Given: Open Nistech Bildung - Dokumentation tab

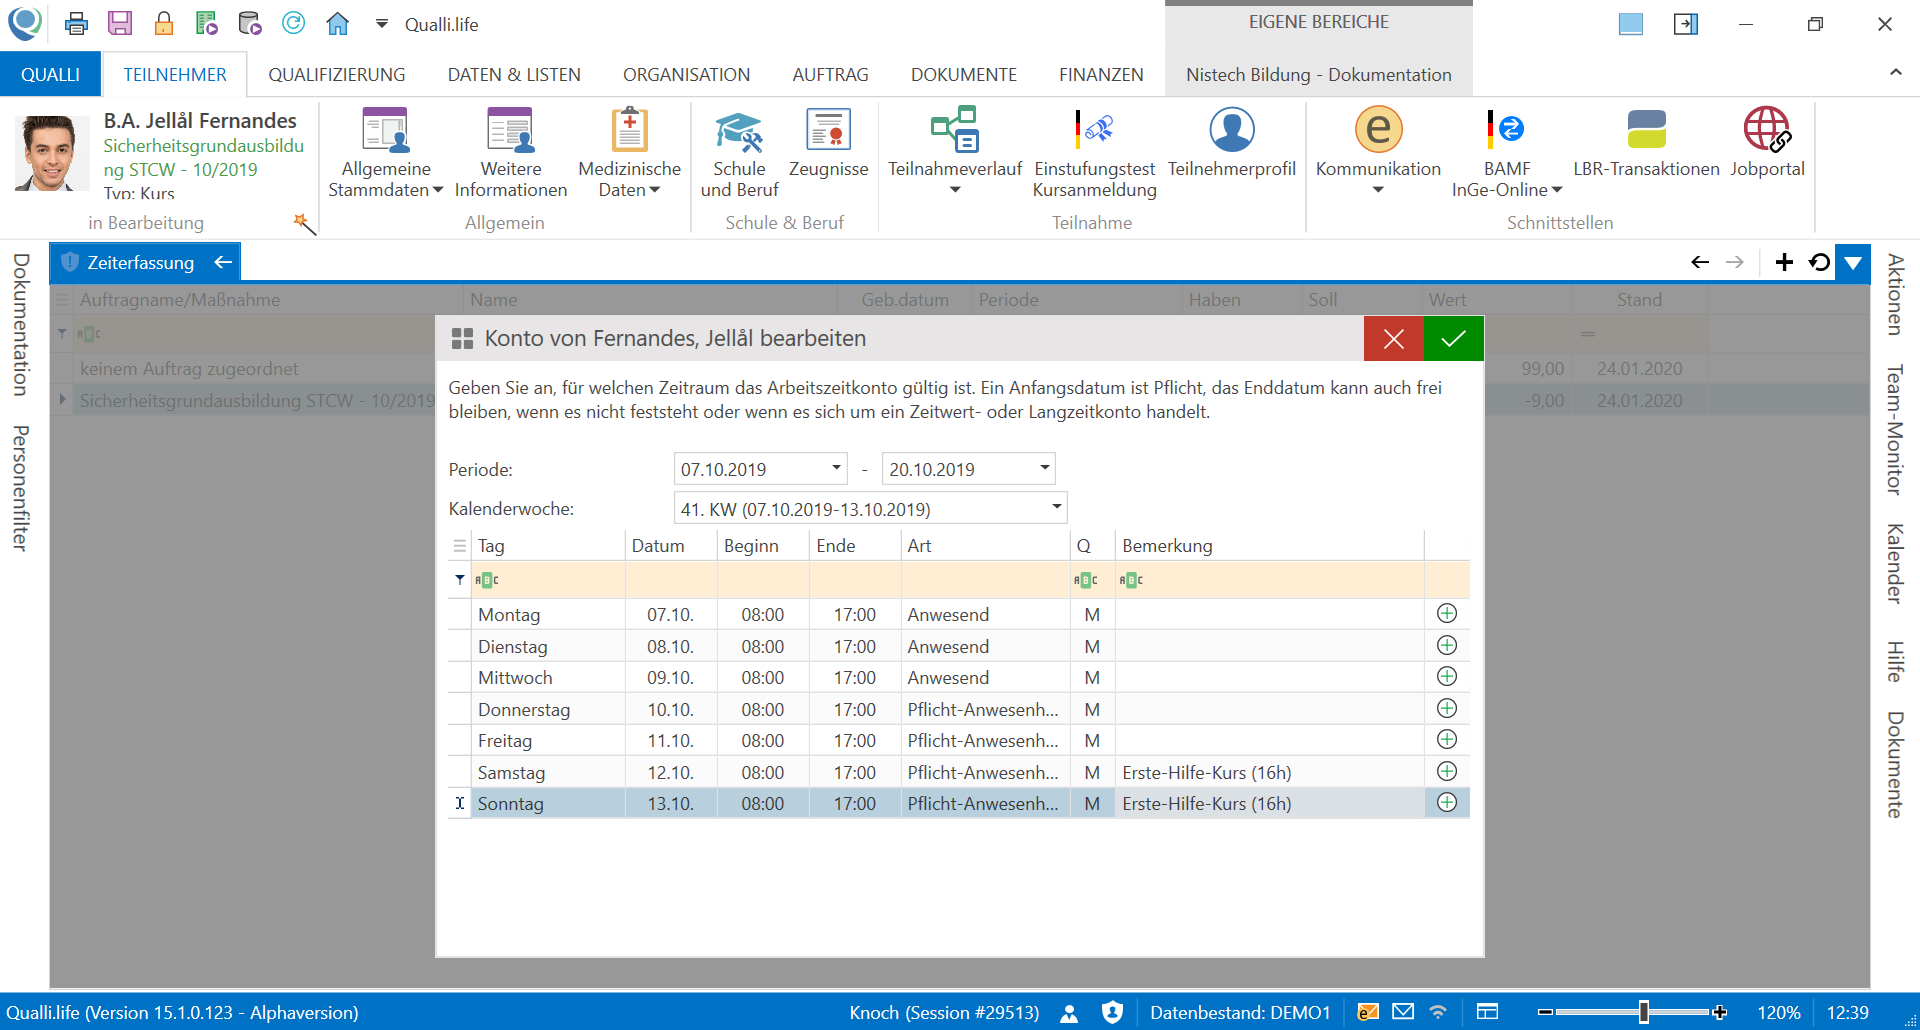Looking at the screenshot, I should coord(1318,75).
